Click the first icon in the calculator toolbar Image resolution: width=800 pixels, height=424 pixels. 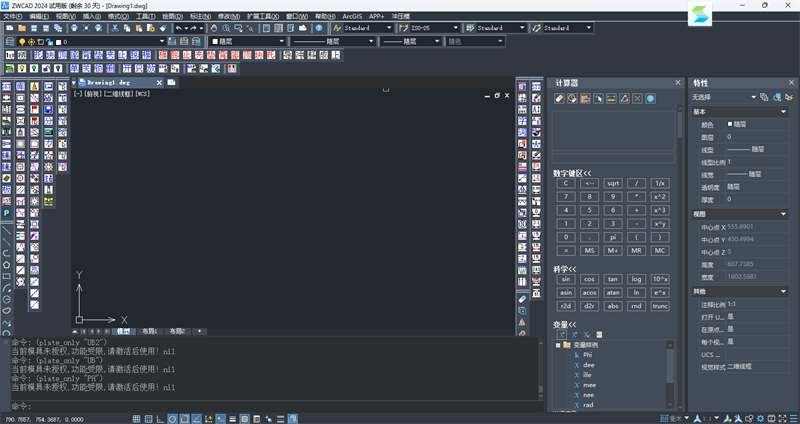pyautogui.click(x=560, y=98)
